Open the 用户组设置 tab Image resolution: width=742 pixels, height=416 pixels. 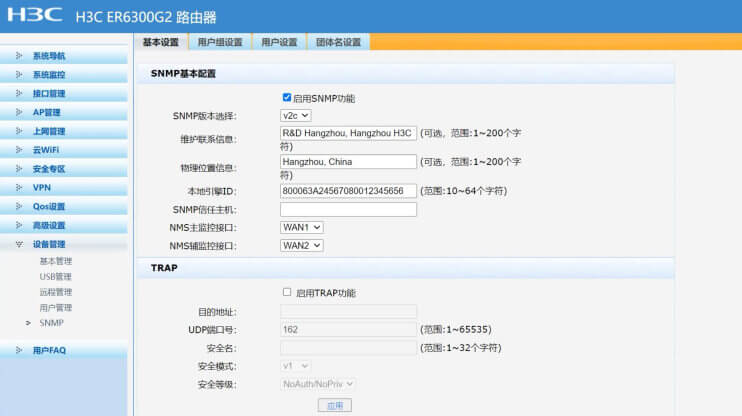(220, 42)
